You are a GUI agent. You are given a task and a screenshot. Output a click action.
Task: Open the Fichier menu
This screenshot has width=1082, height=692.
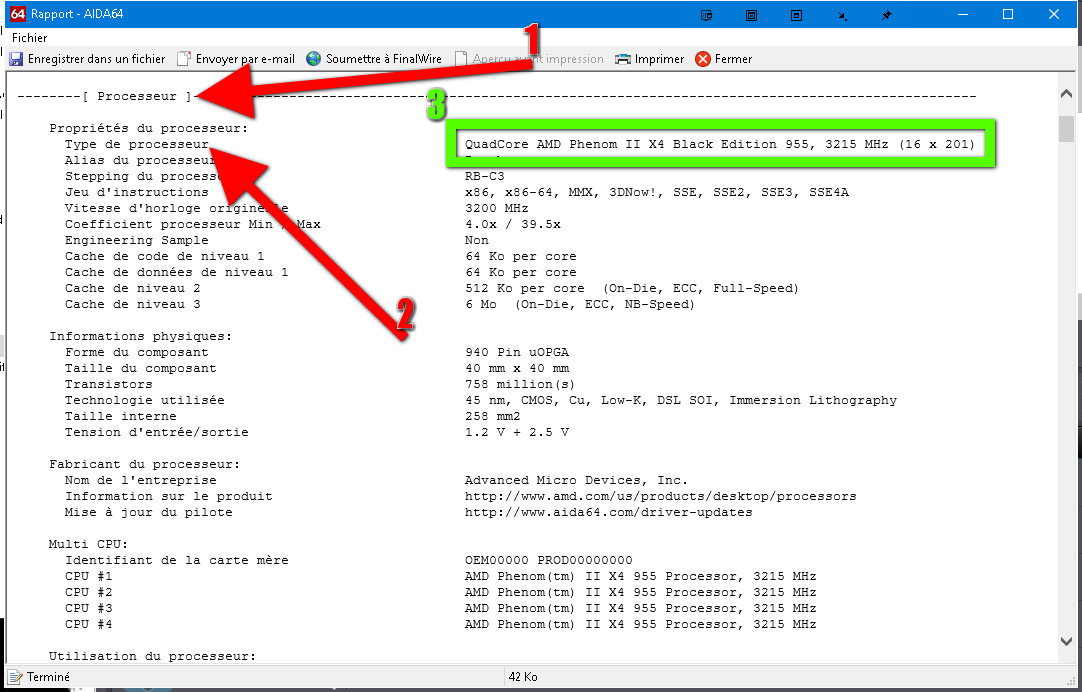tap(30, 38)
